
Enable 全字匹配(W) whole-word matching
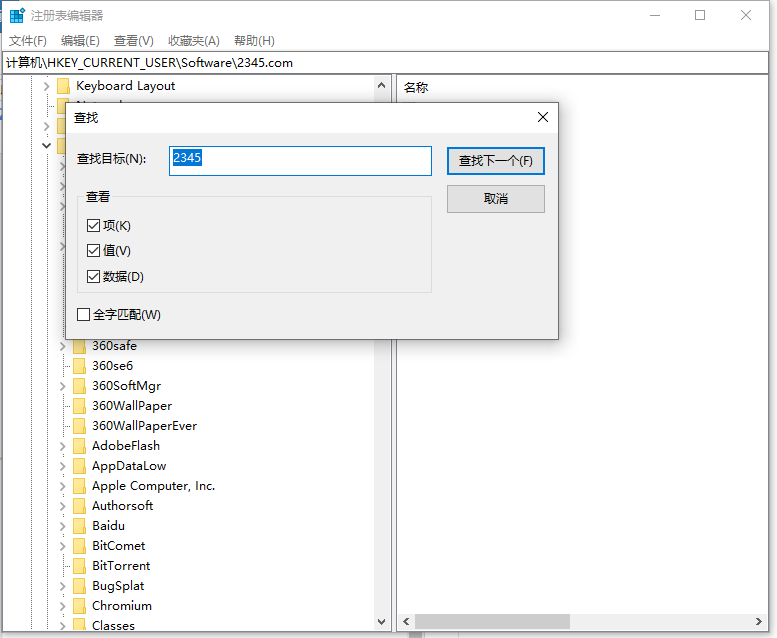tap(84, 315)
